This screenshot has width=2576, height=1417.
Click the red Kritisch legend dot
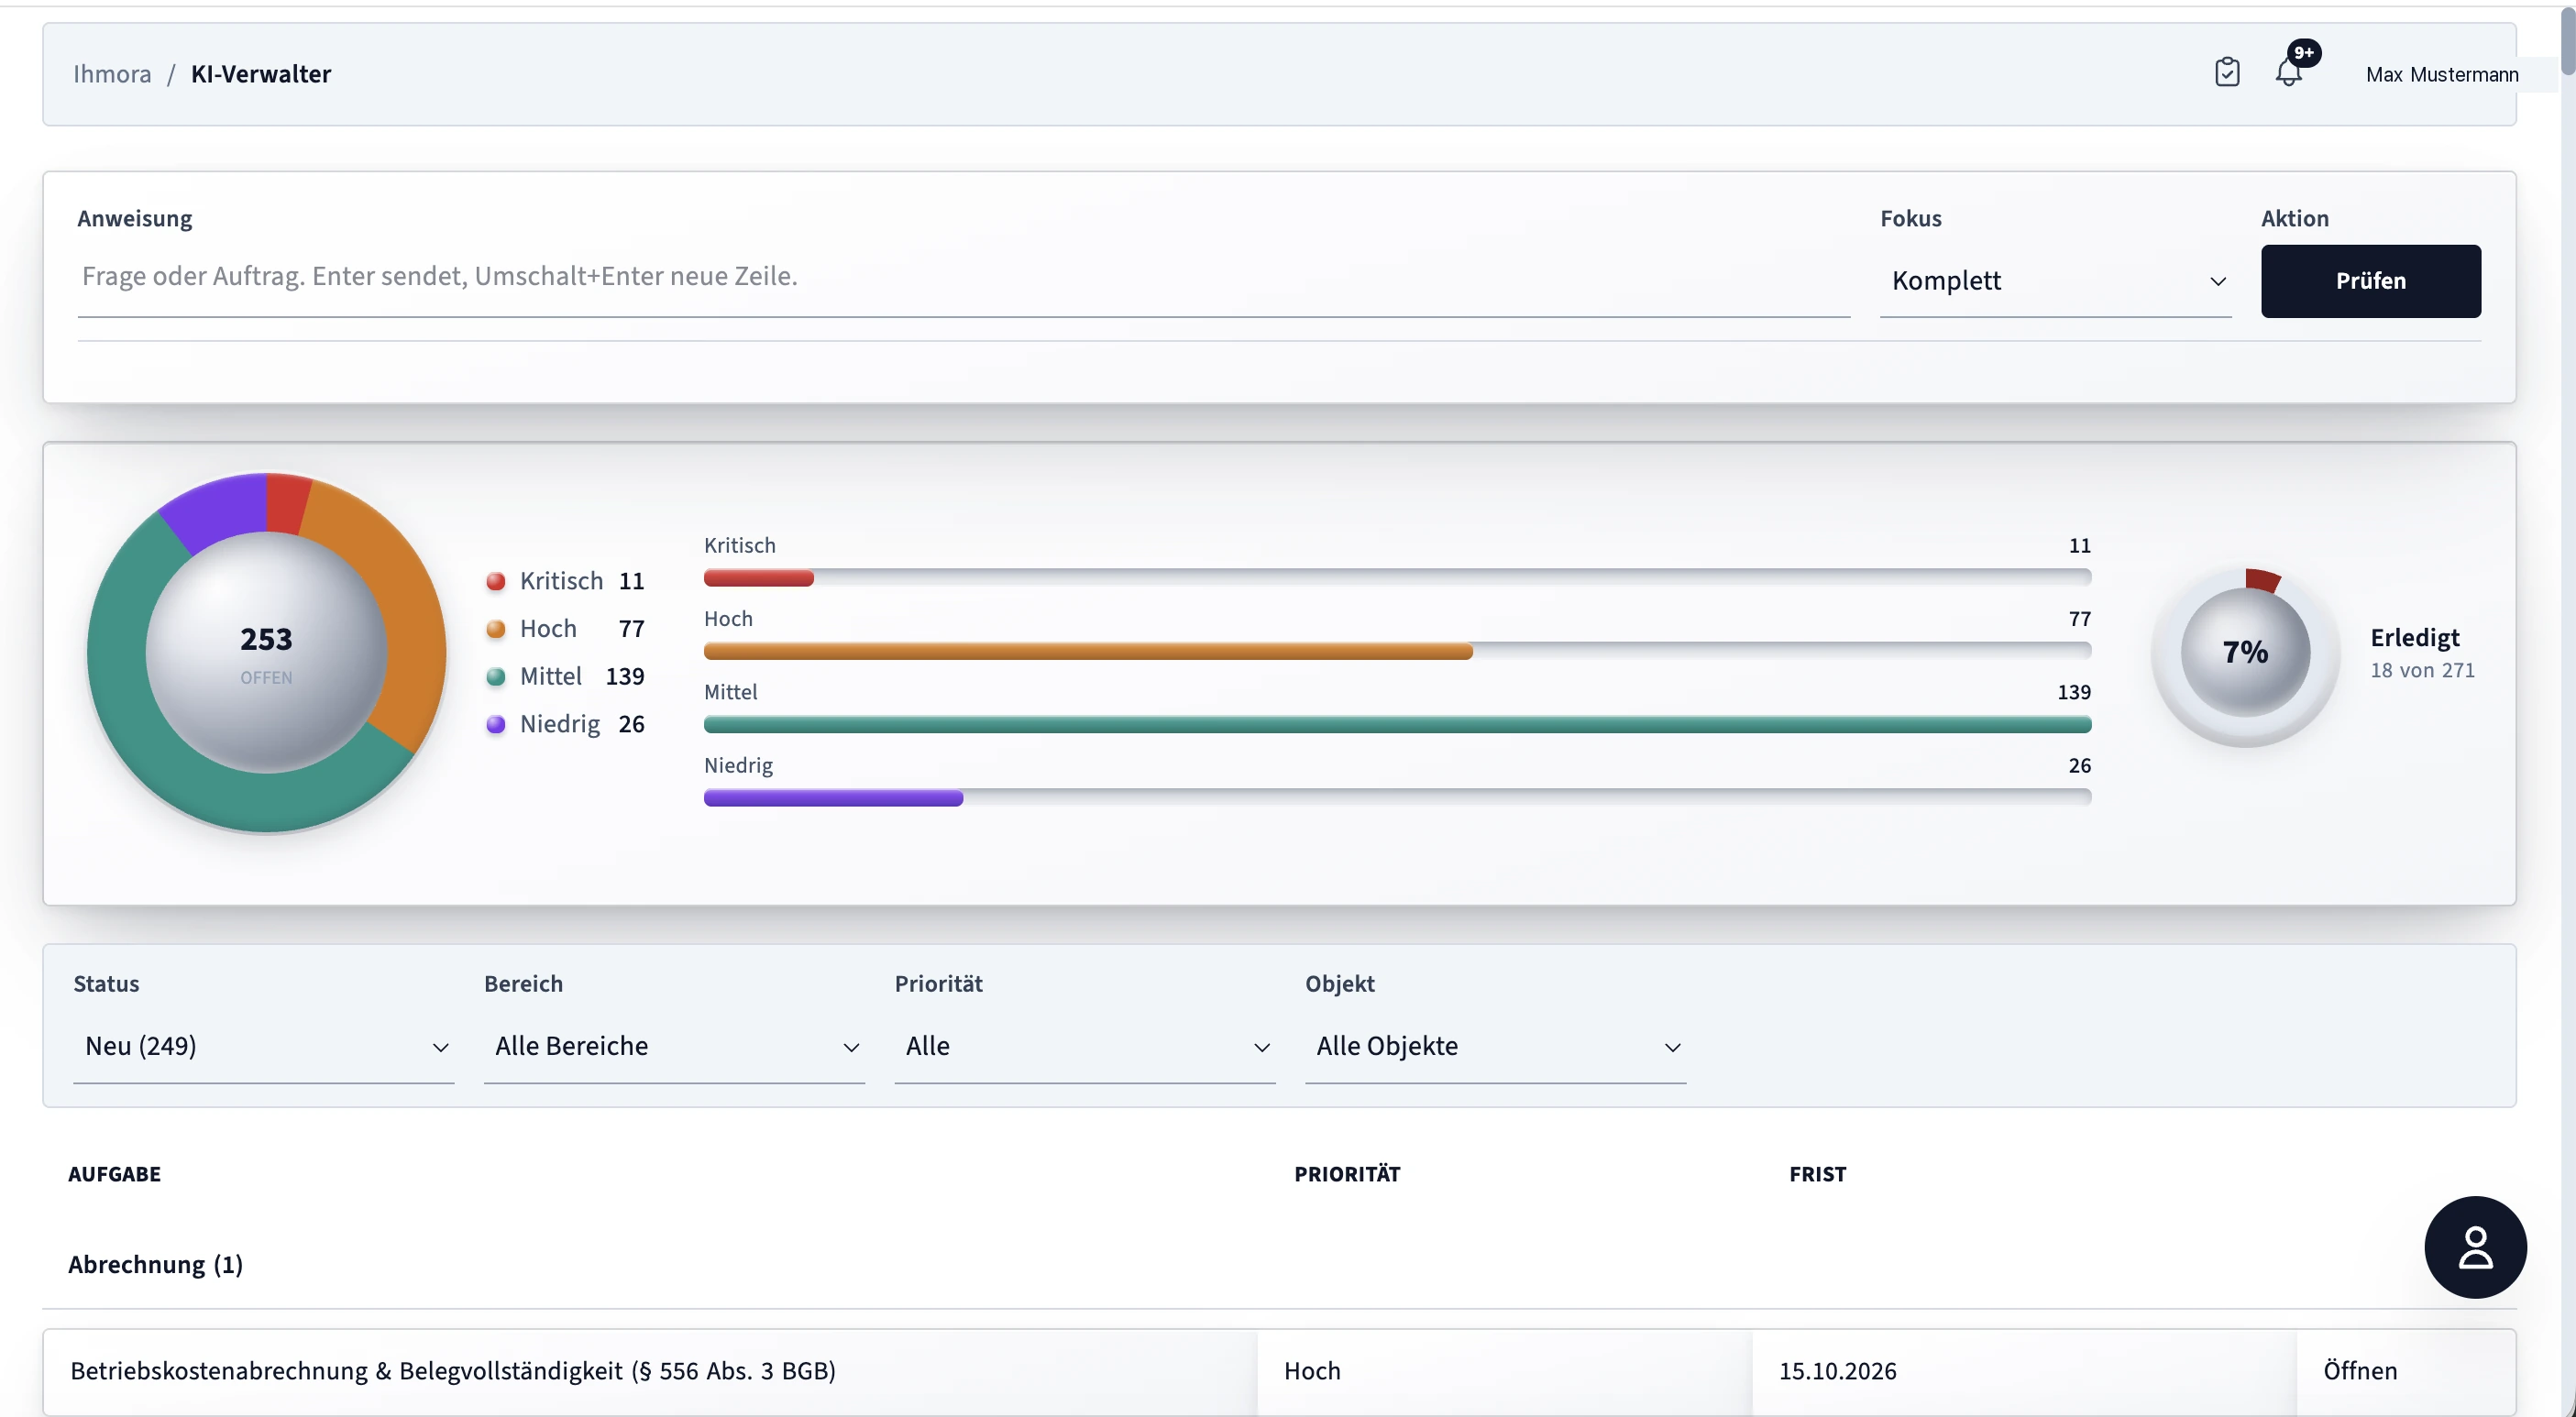[x=495, y=581]
